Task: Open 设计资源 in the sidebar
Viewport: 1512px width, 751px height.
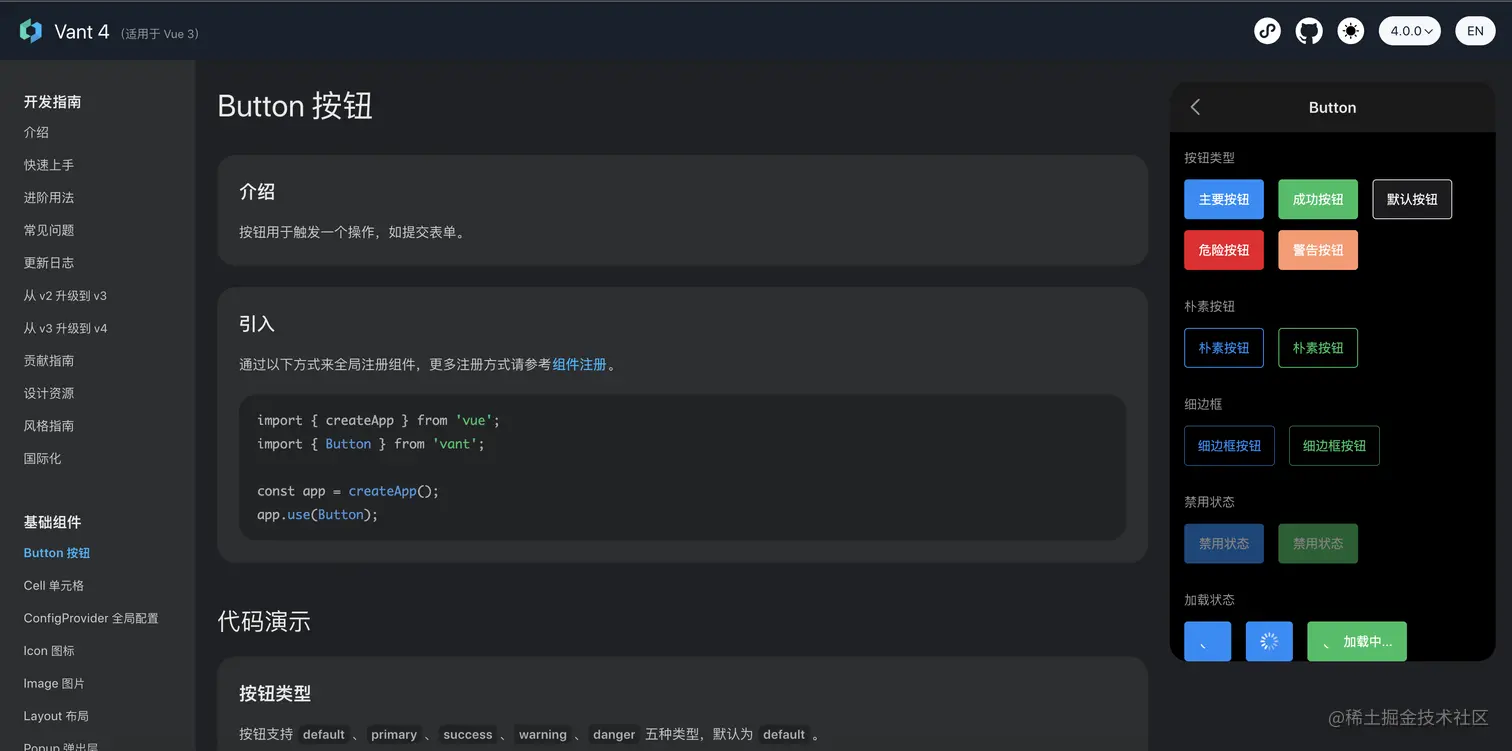Action: tap(49, 393)
